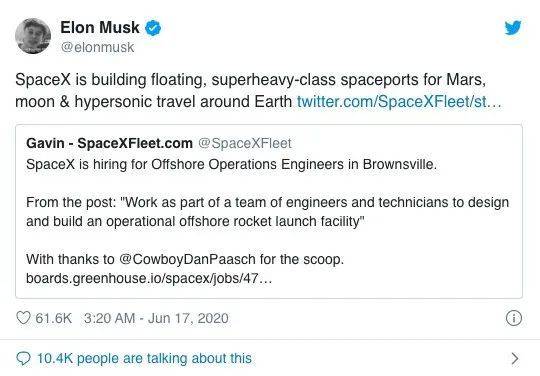Open the twitter.com/SpaceXFleet link
This screenshot has height=376, width=540.
[x=399, y=102]
